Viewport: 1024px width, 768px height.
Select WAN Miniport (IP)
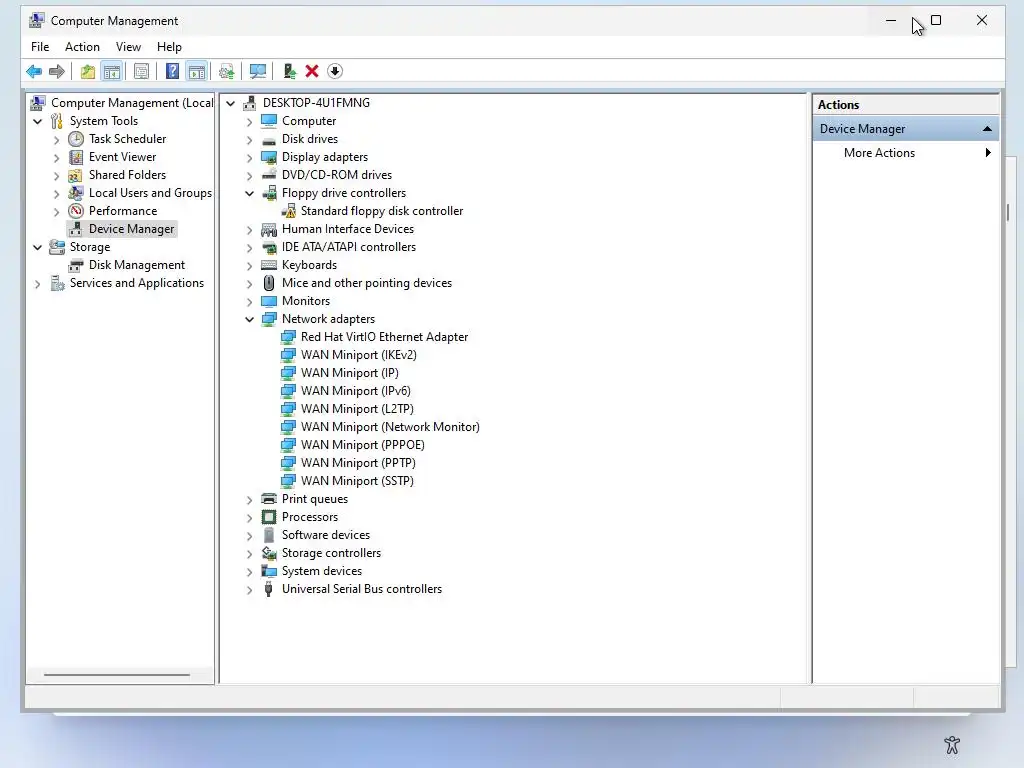pos(349,373)
